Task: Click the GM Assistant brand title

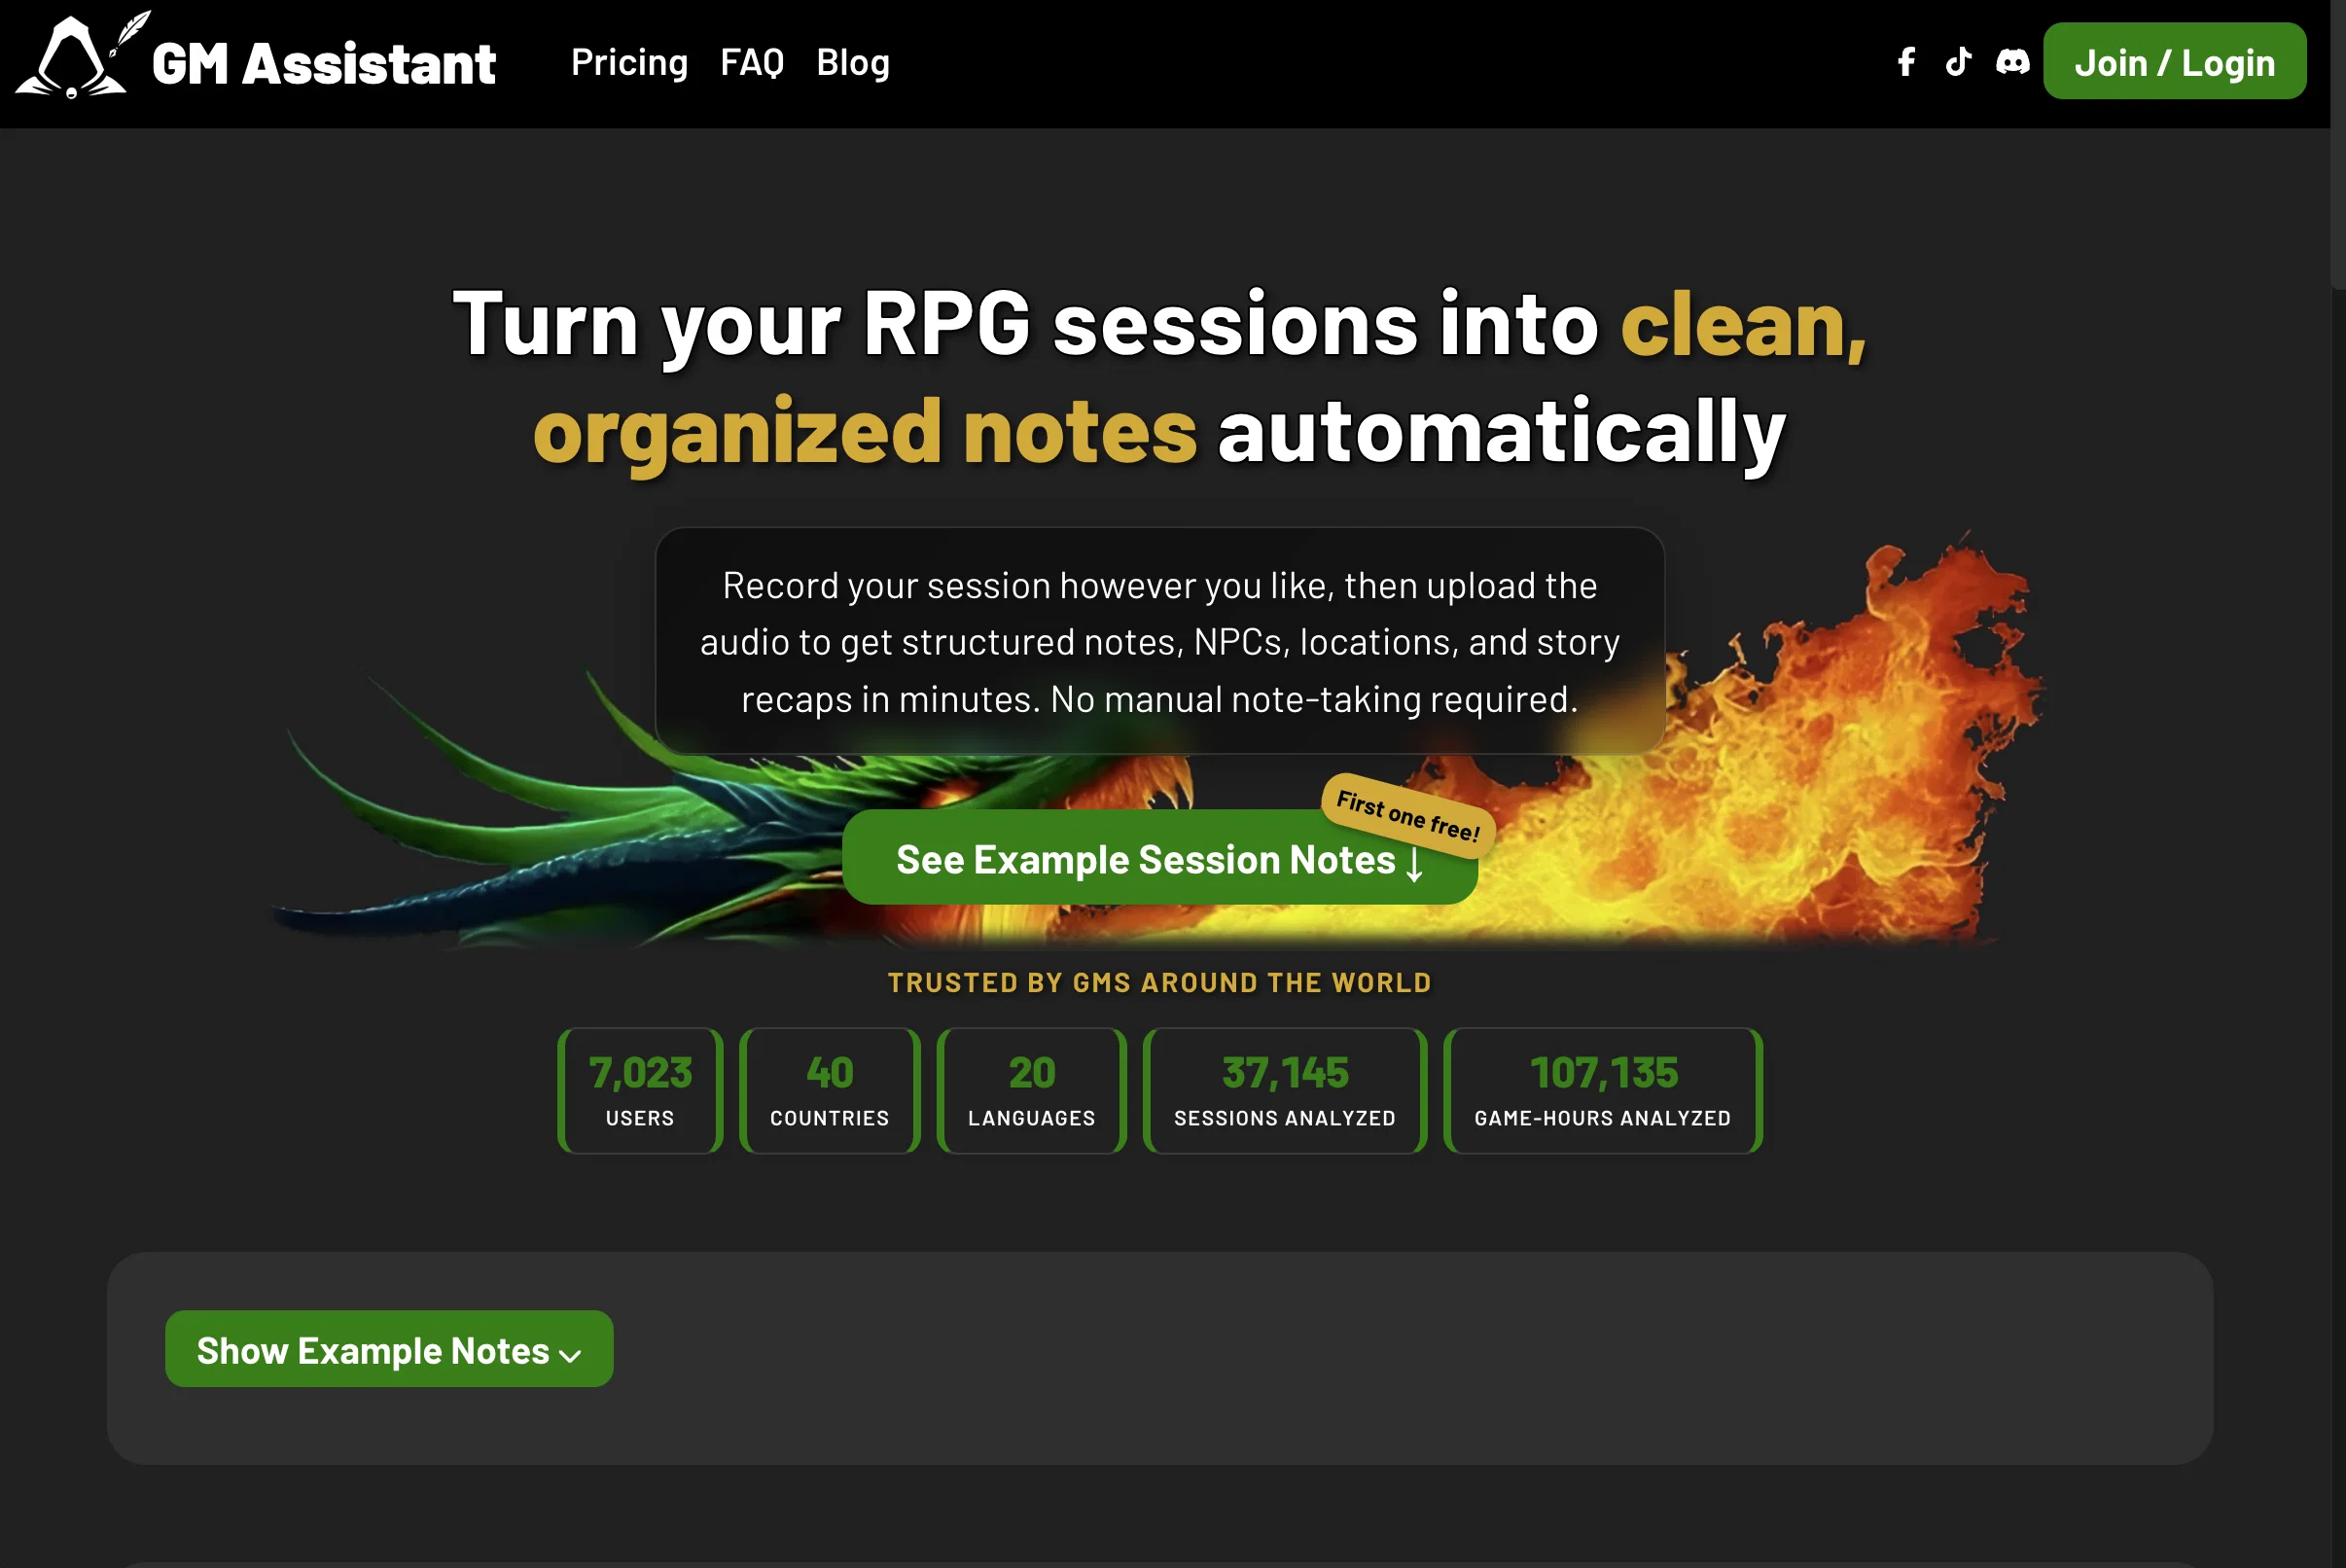Action: 323,64
